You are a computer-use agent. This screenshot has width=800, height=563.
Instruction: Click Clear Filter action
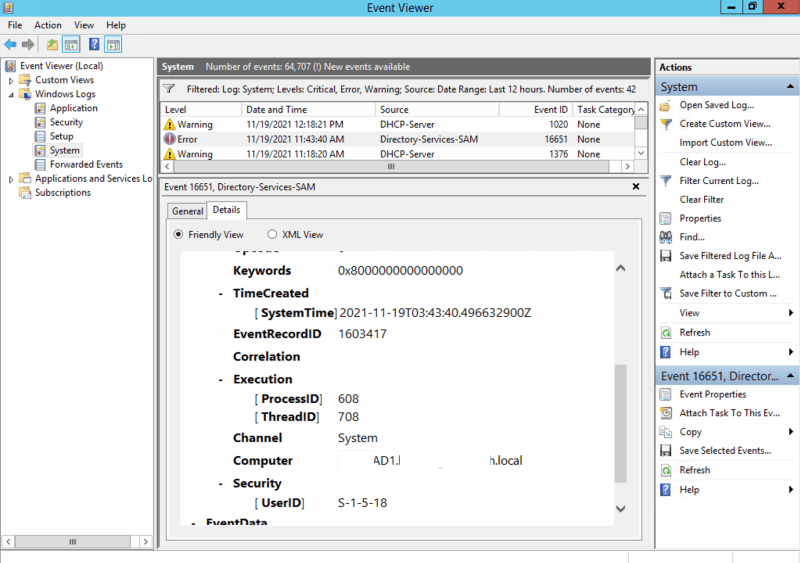coord(702,200)
